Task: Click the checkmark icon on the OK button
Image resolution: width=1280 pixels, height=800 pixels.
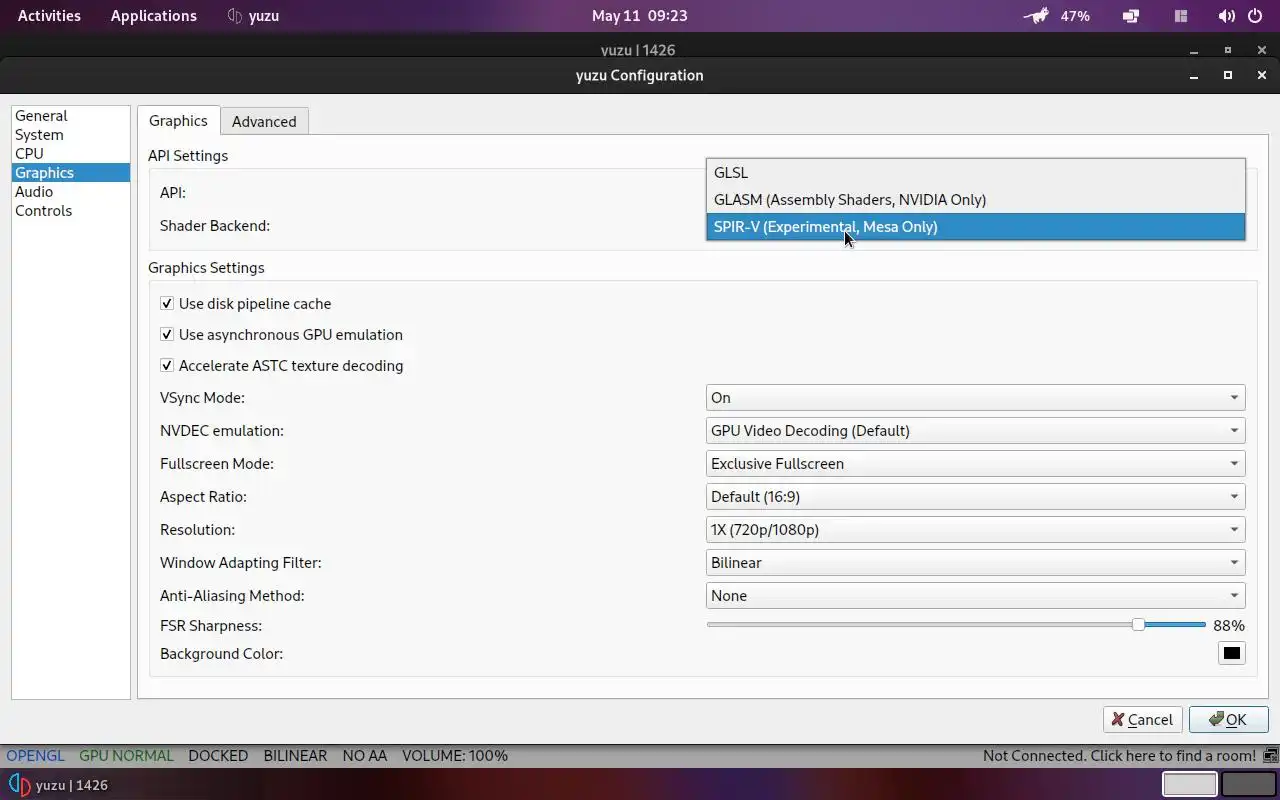Action: (1216, 719)
